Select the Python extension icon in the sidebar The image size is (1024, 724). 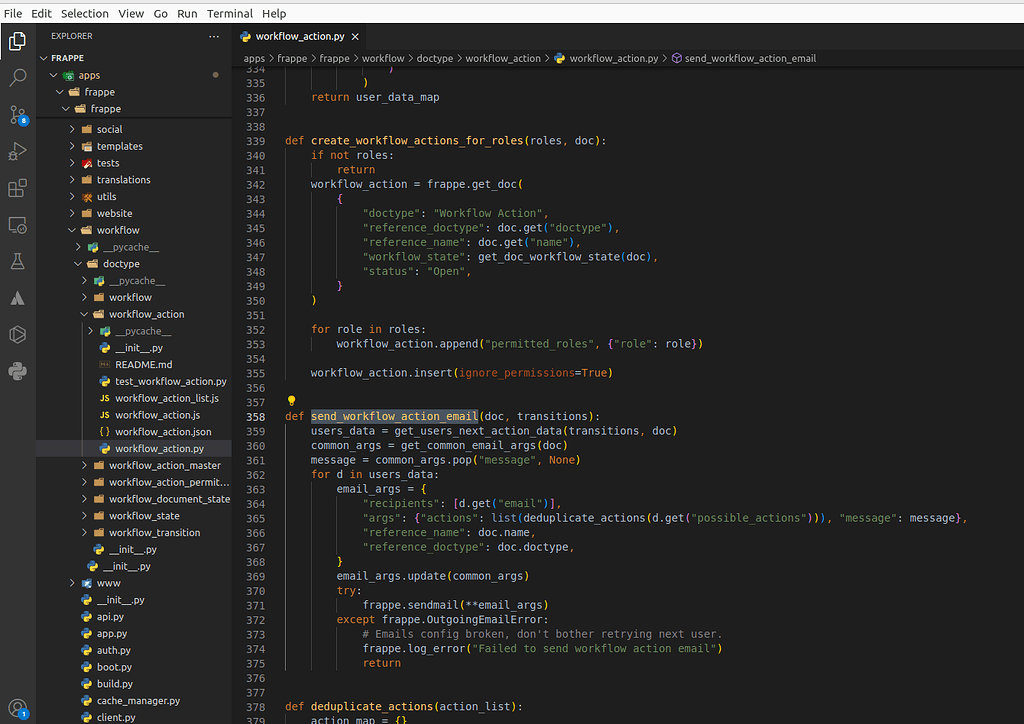(x=18, y=371)
